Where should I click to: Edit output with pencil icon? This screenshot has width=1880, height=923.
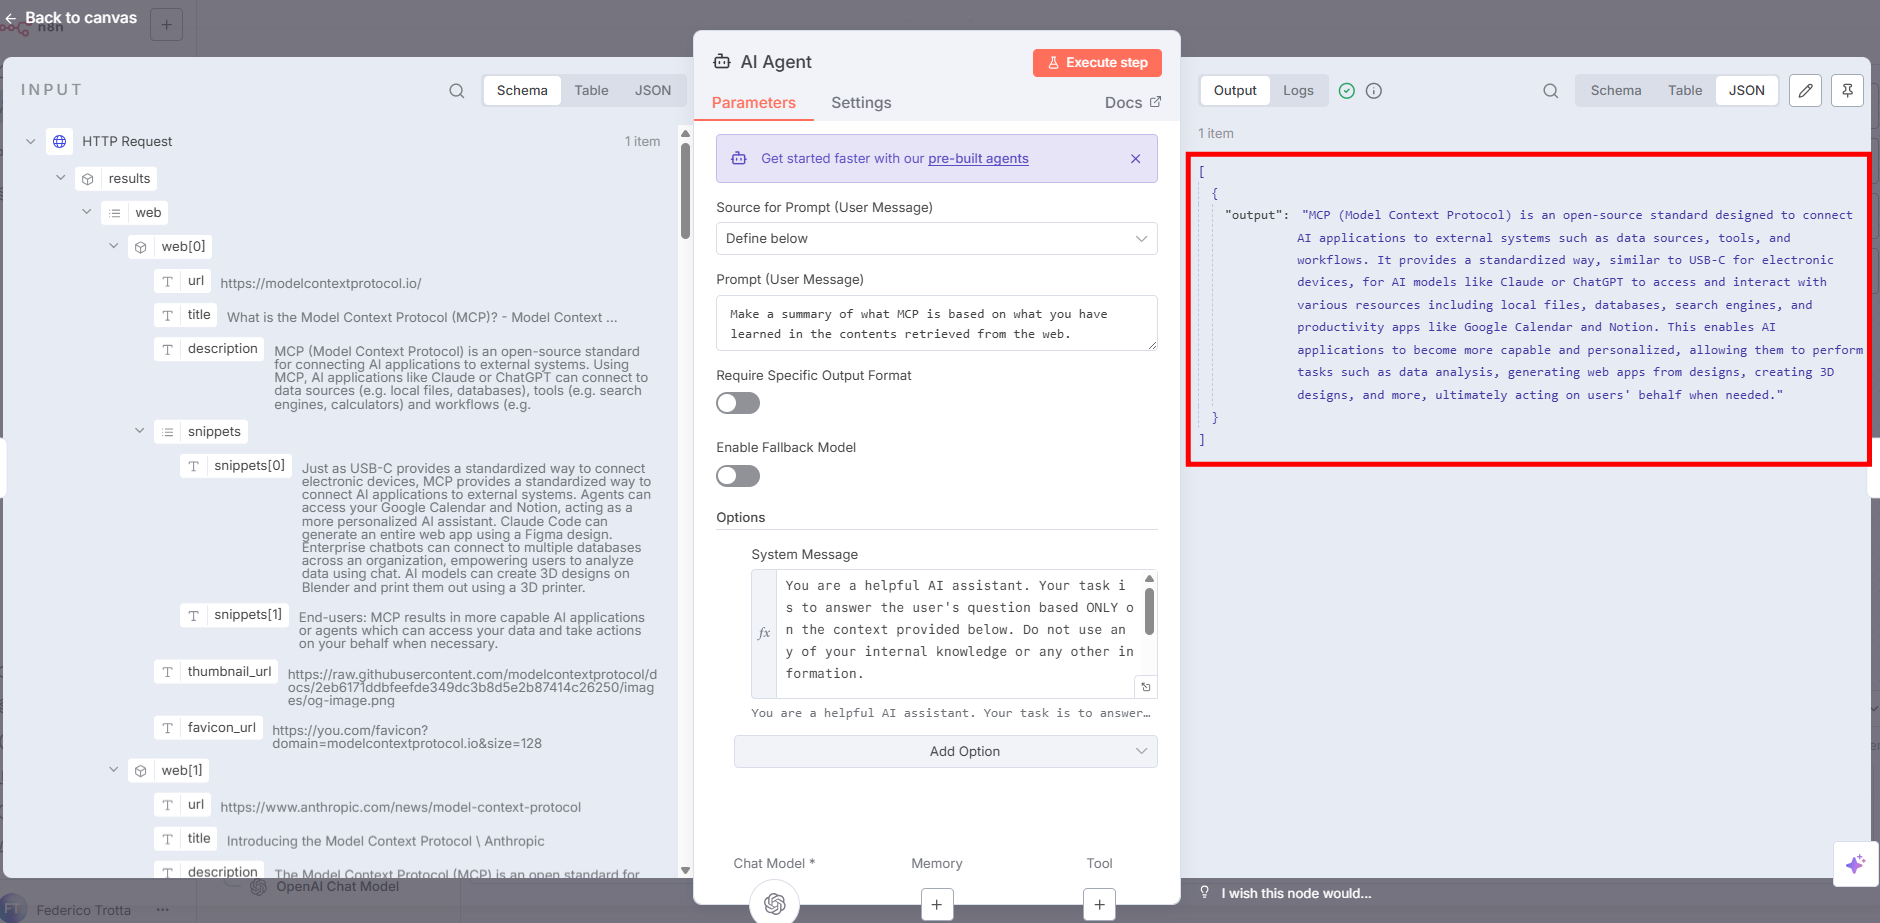point(1805,91)
